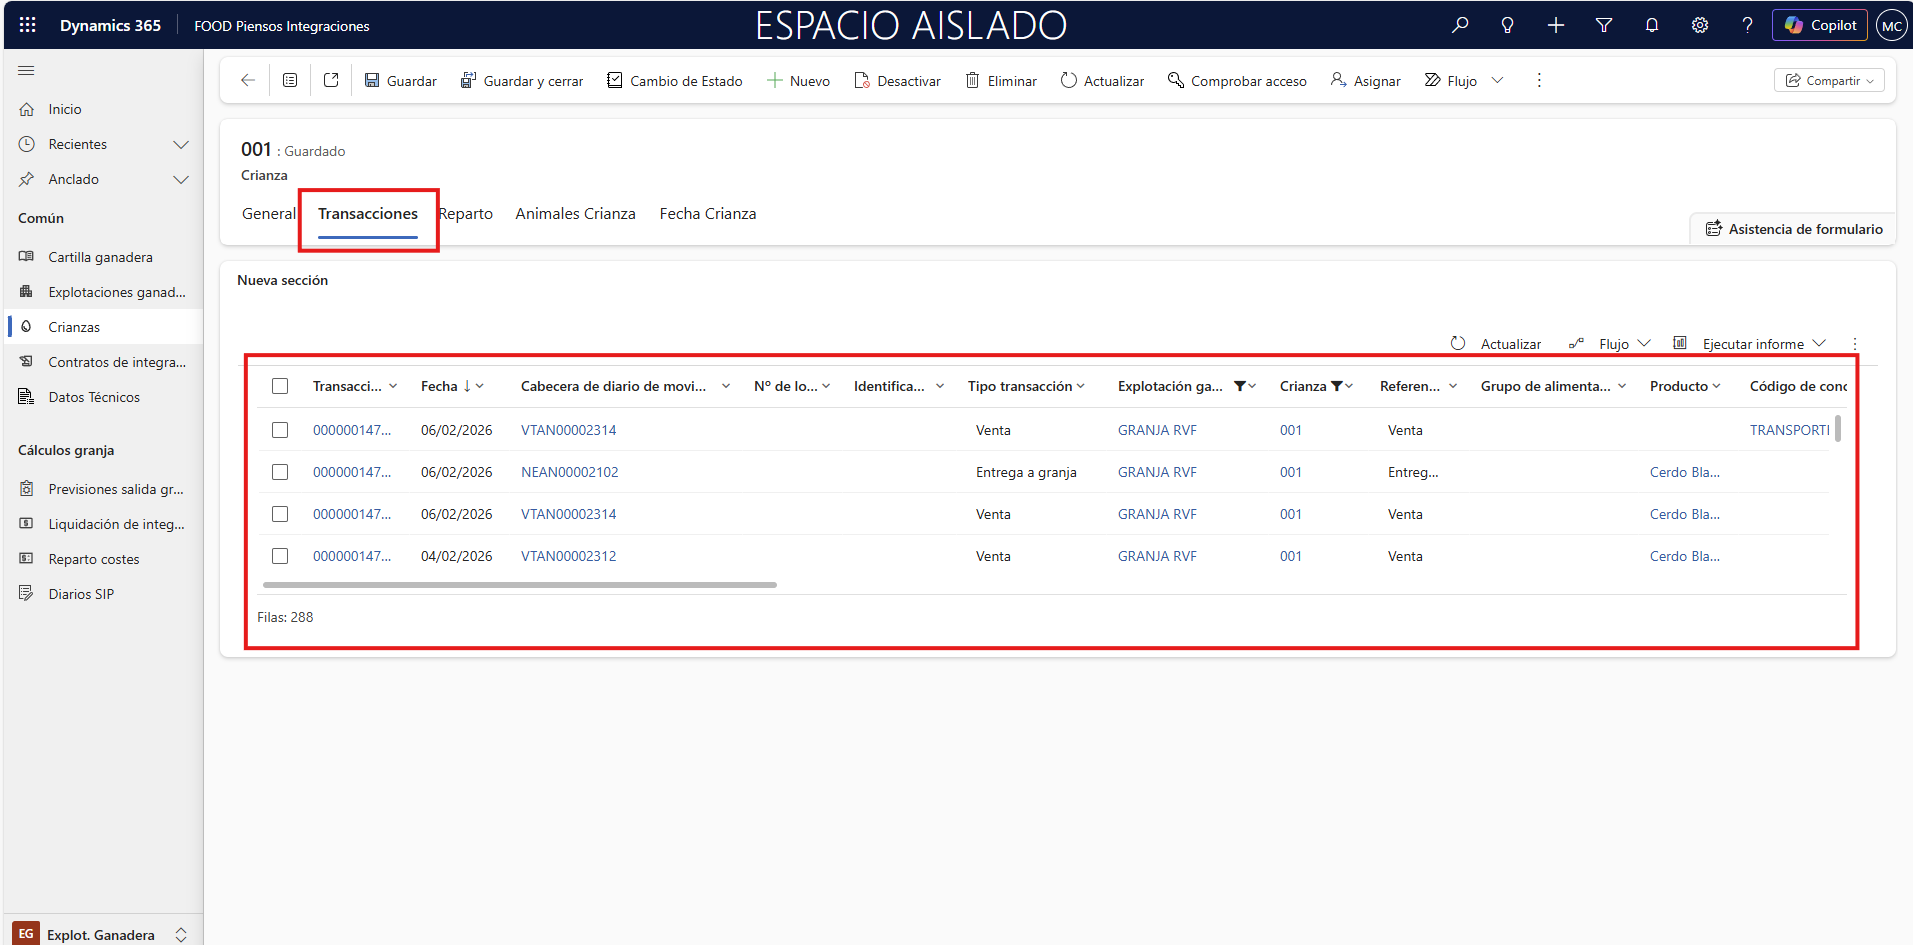Click the search magnifier icon in header
This screenshot has width=1913, height=945.
pyautogui.click(x=1460, y=25)
